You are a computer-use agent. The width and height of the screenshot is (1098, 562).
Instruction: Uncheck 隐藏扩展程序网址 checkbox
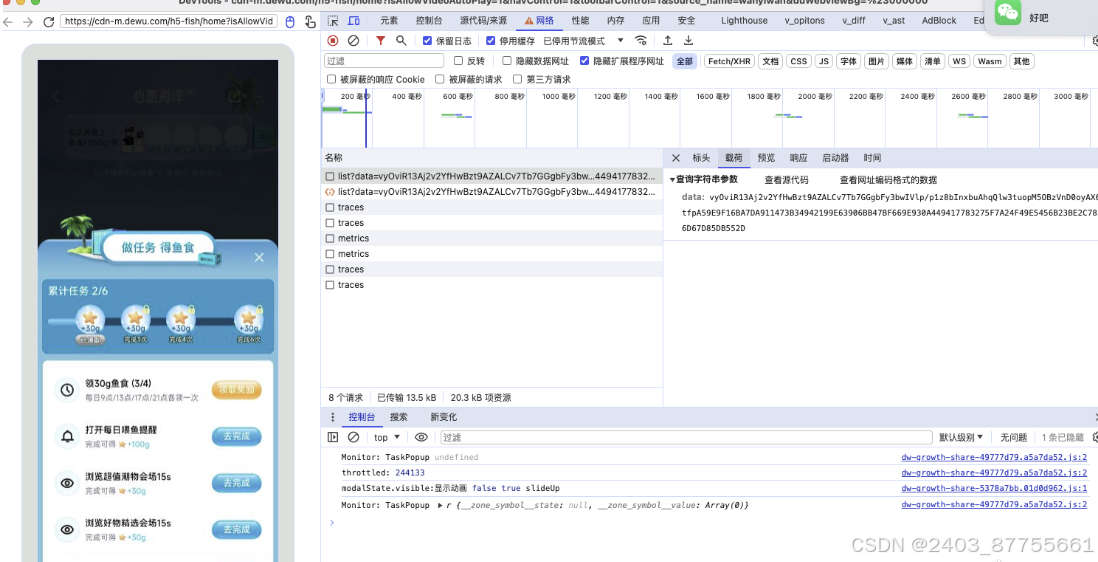[585, 61]
